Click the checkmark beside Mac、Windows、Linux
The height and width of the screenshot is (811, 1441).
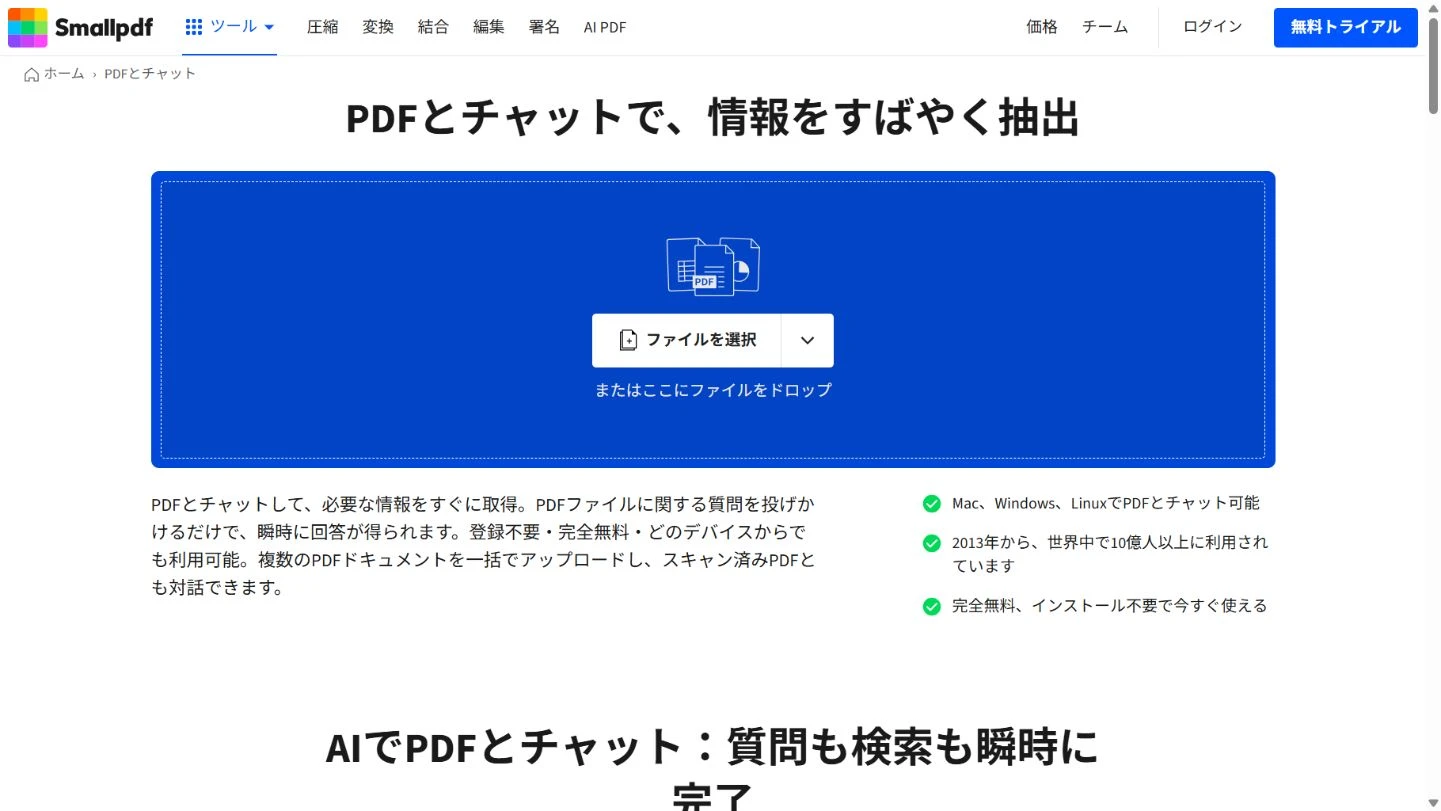(x=932, y=504)
